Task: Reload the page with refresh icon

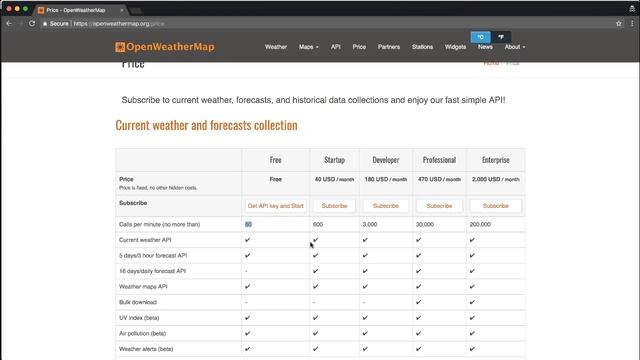Action: (x=32, y=24)
